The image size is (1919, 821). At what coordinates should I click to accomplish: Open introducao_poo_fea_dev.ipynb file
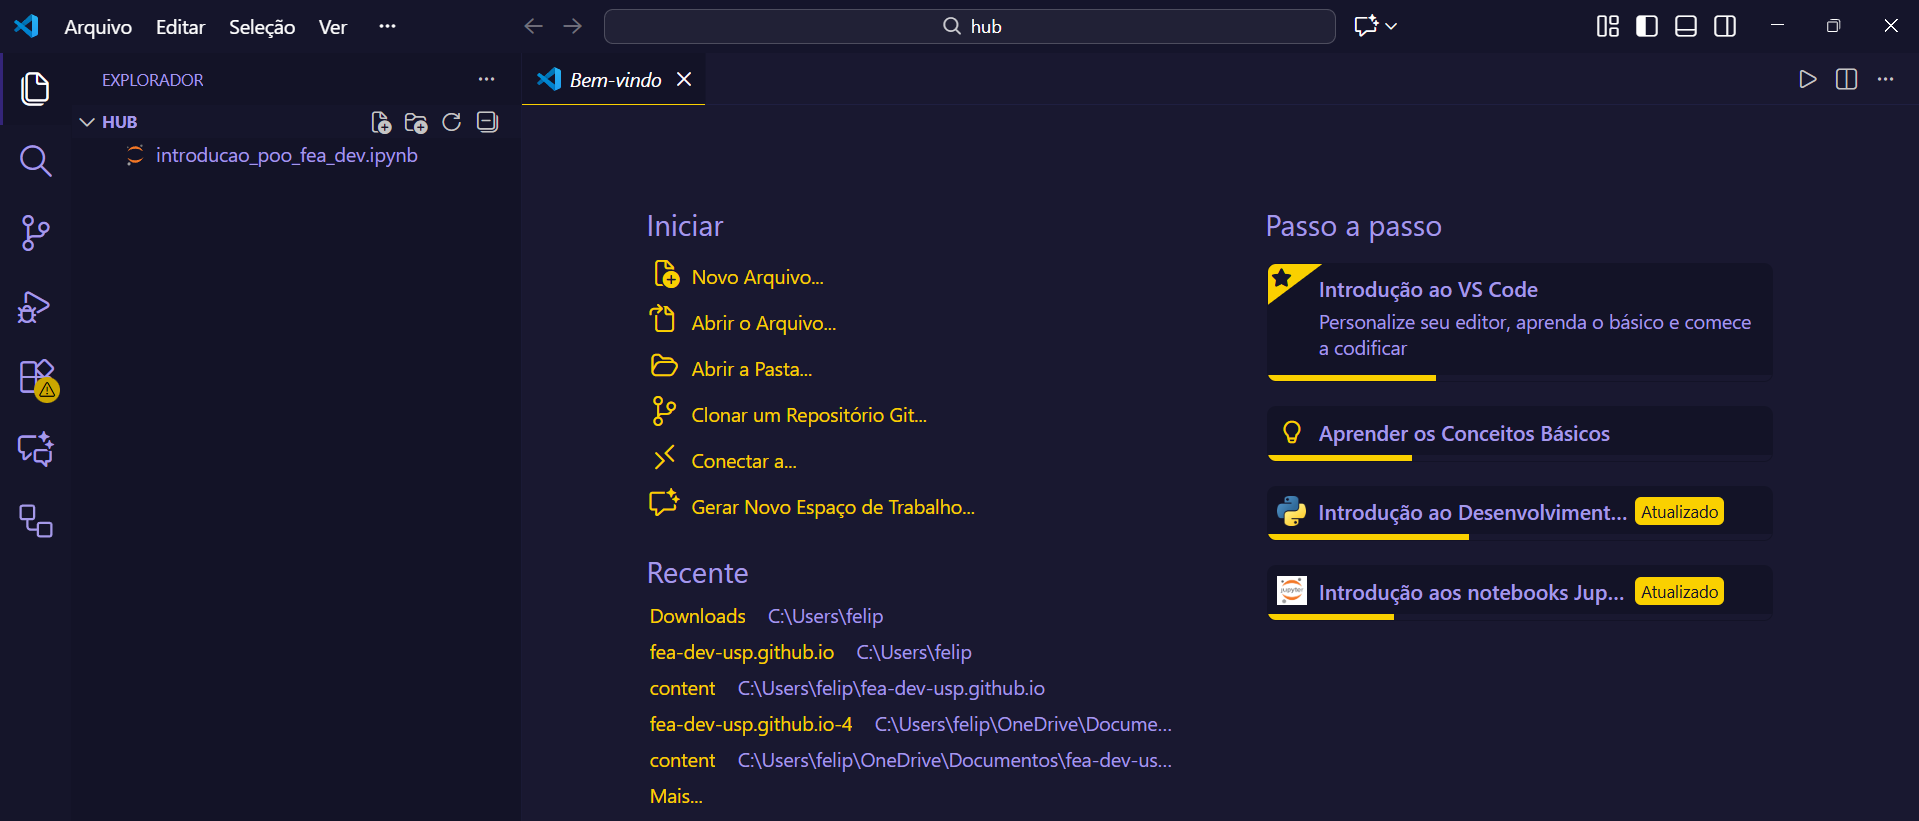tap(286, 155)
